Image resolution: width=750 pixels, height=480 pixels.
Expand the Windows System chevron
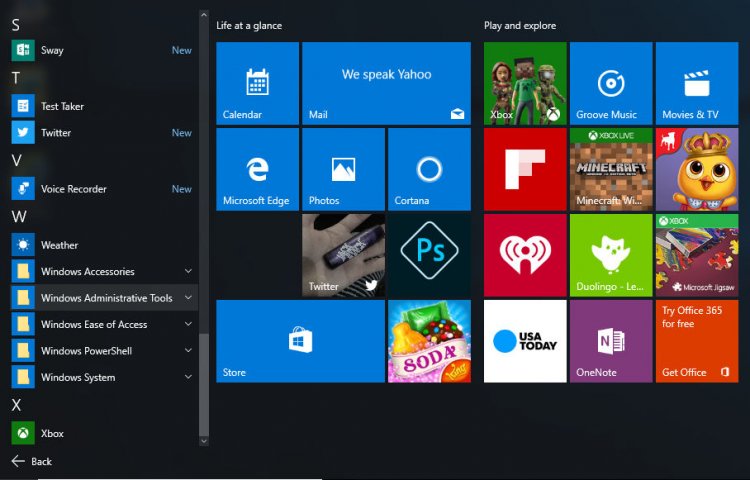coord(188,377)
